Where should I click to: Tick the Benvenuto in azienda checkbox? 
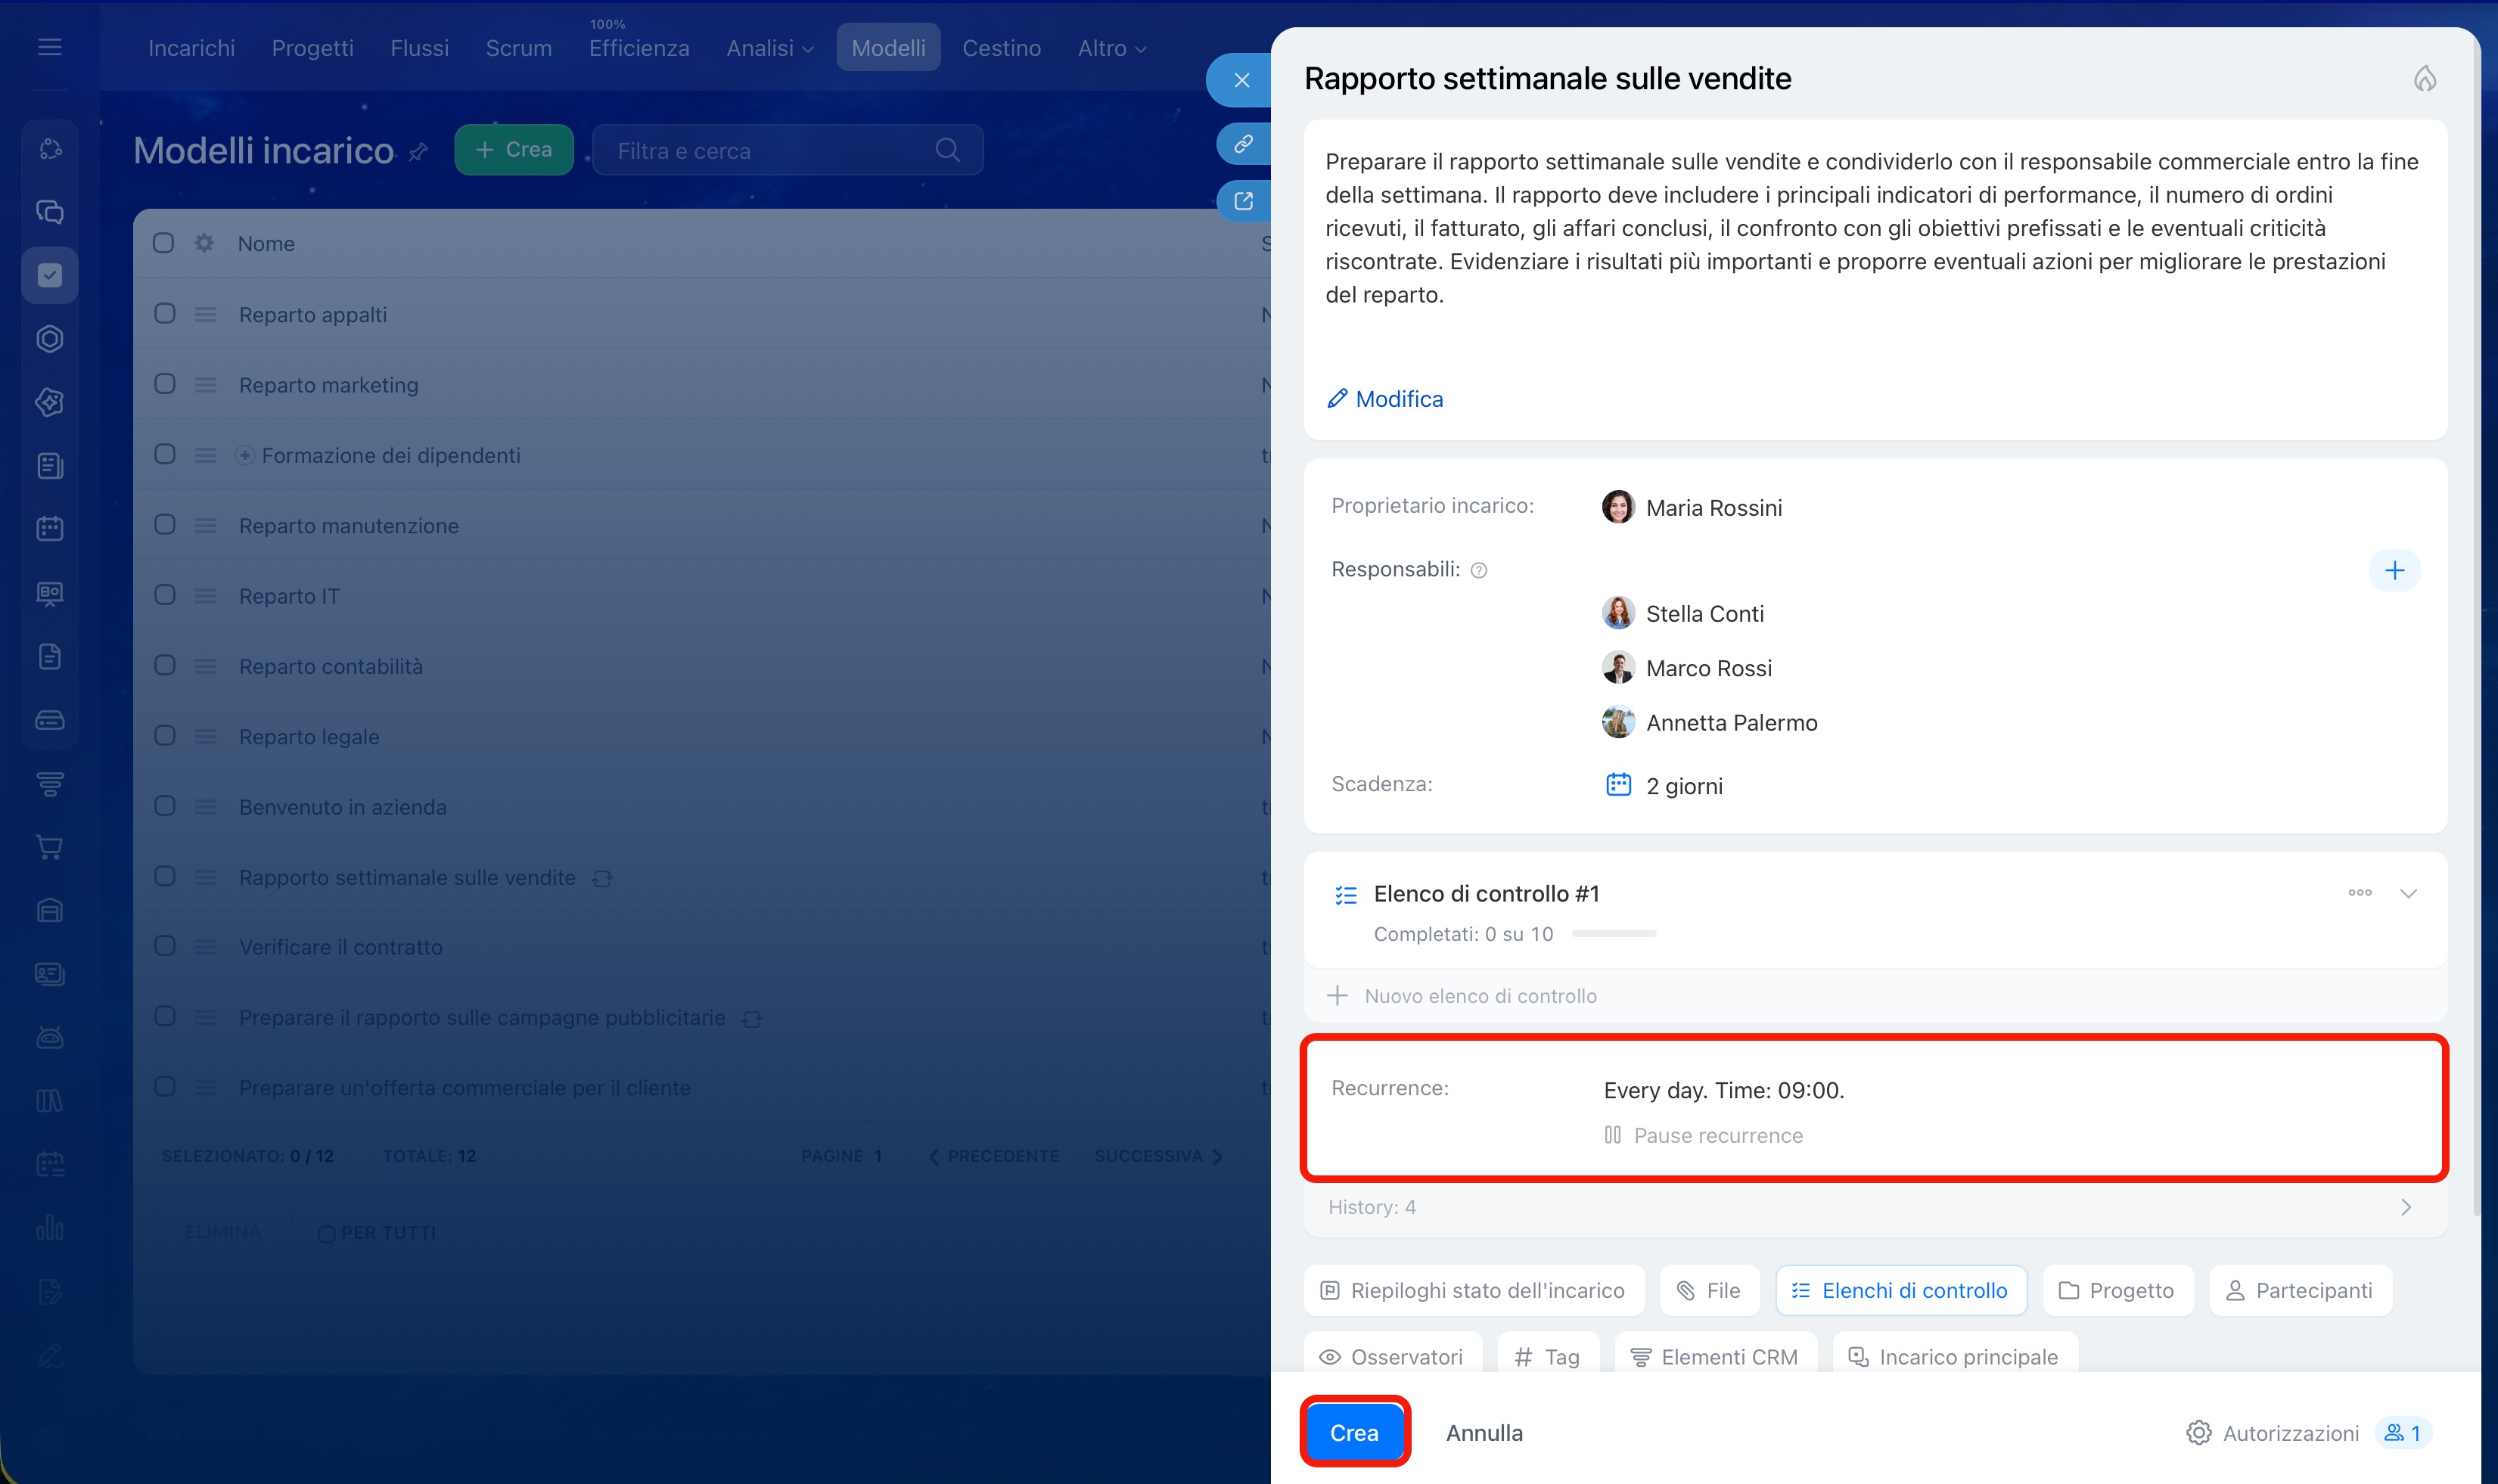tap(165, 806)
